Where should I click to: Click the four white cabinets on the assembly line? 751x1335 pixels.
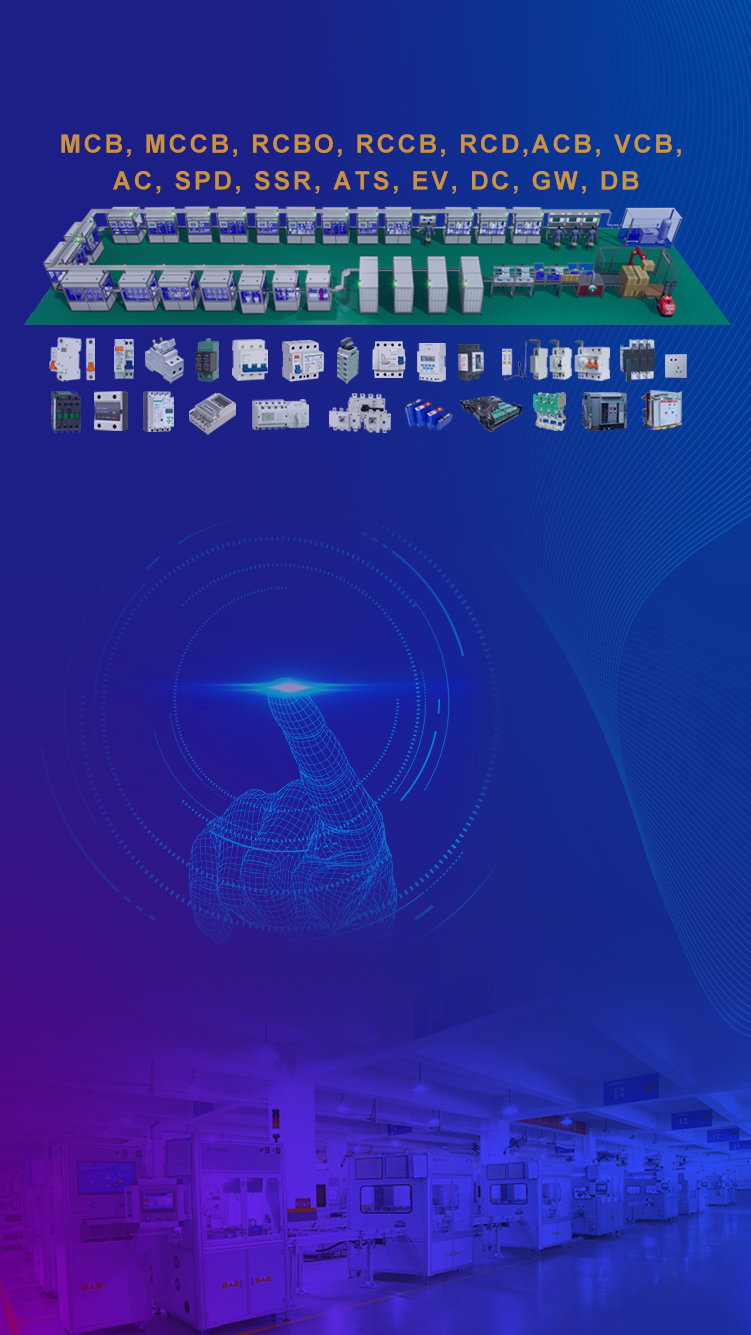point(420,284)
